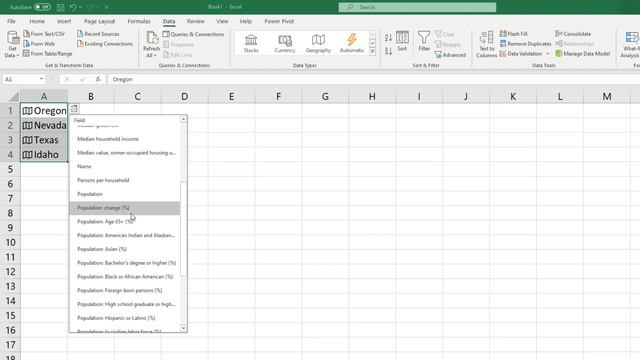Select Population: Foreign born persons (%)
This screenshot has width=640, height=360.
pyautogui.click(x=124, y=290)
